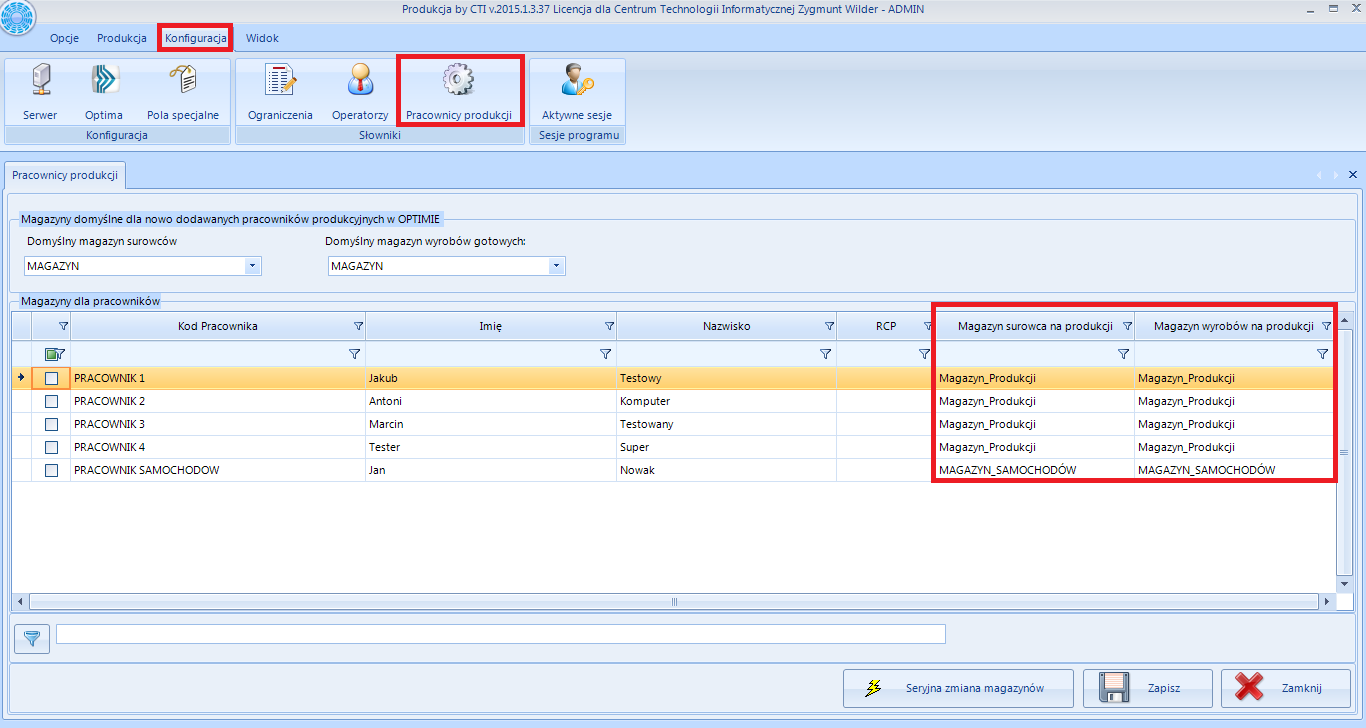Click the application logo orb
1366x728 pixels.
coord(17,16)
